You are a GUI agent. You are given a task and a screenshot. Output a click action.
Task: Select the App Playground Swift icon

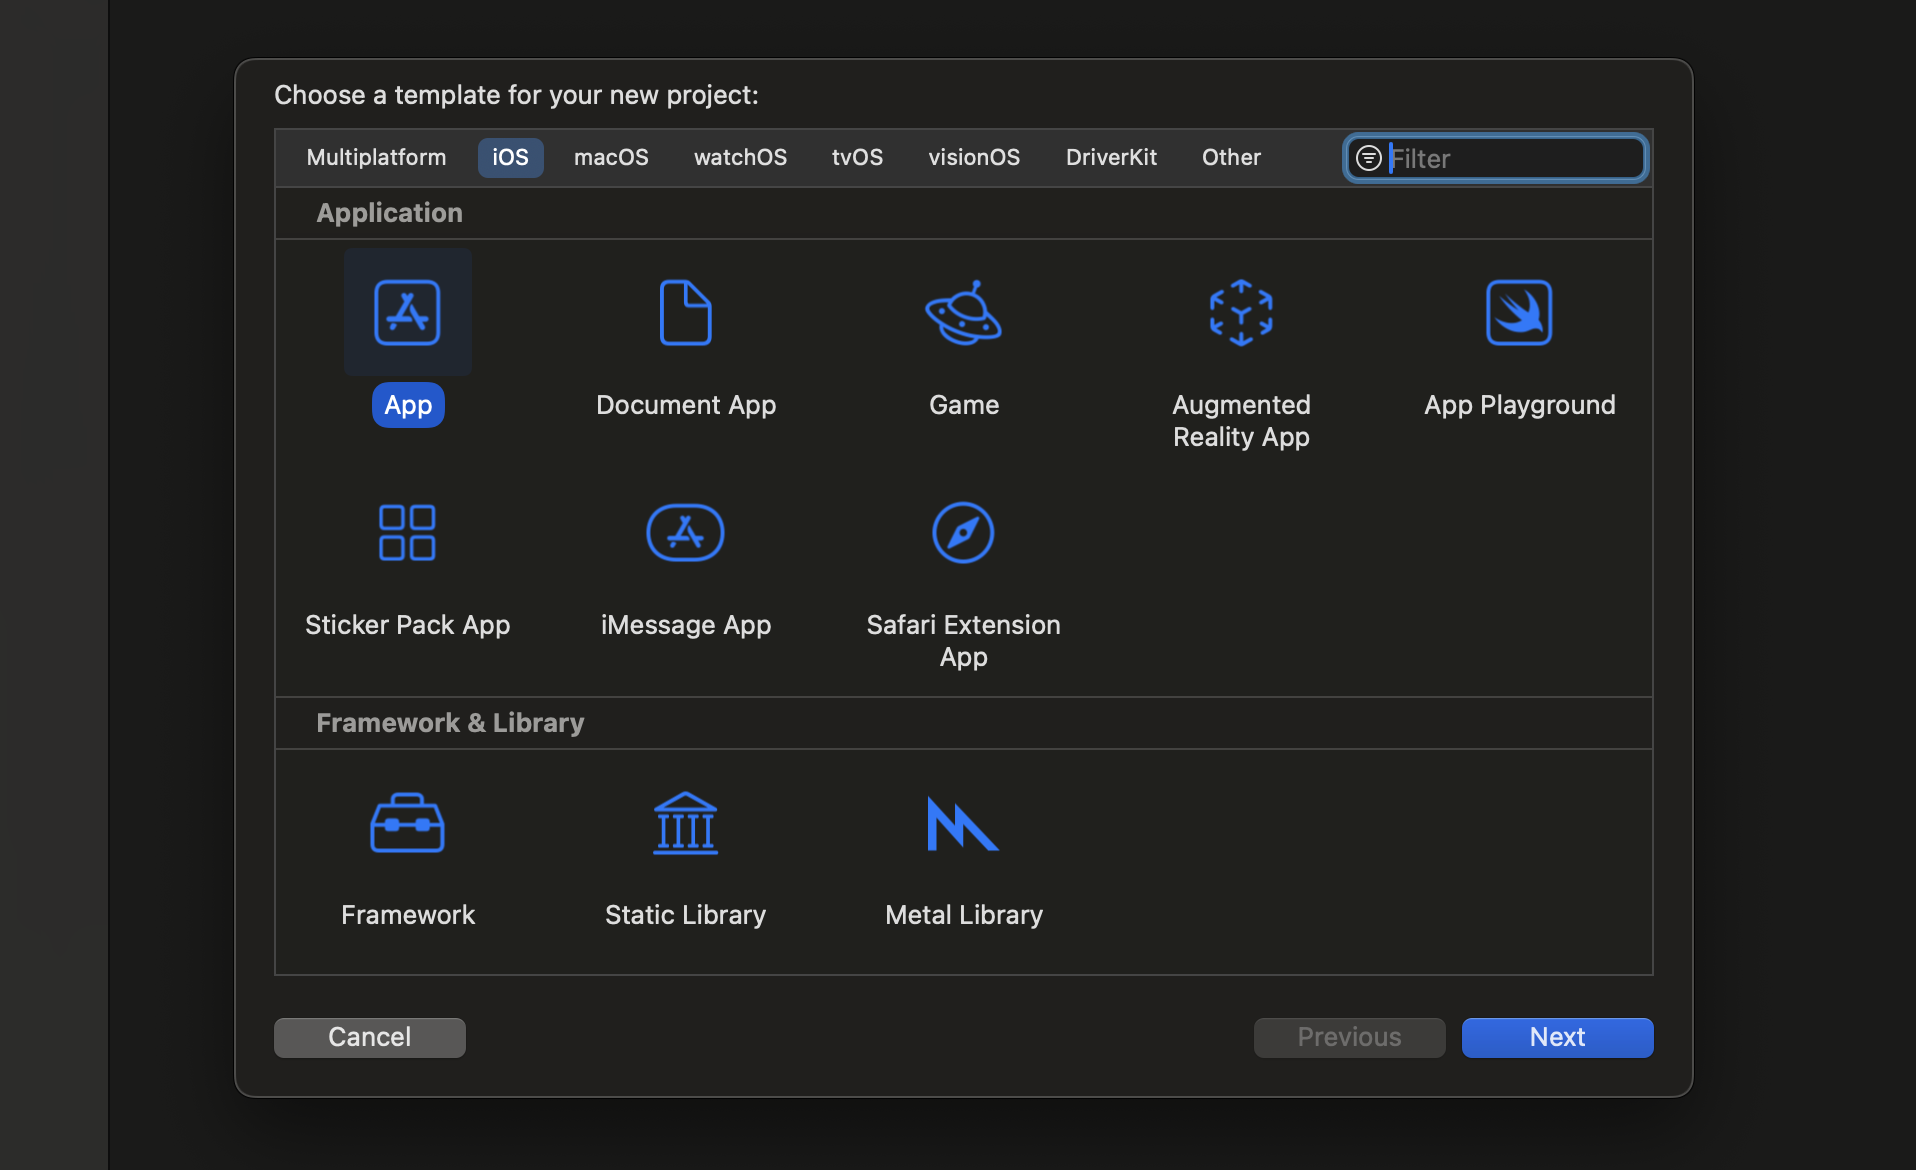tap(1519, 313)
